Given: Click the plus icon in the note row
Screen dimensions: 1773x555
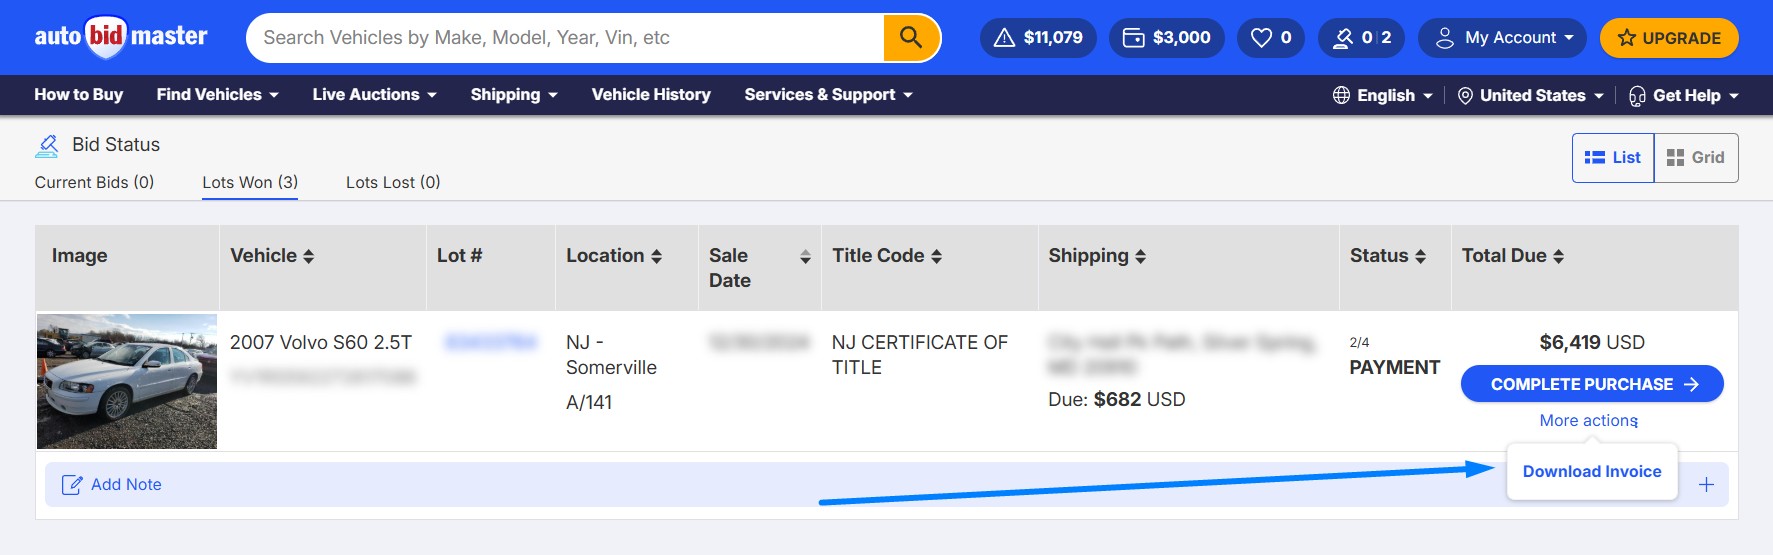Looking at the screenshot, I should (1706, 485).
